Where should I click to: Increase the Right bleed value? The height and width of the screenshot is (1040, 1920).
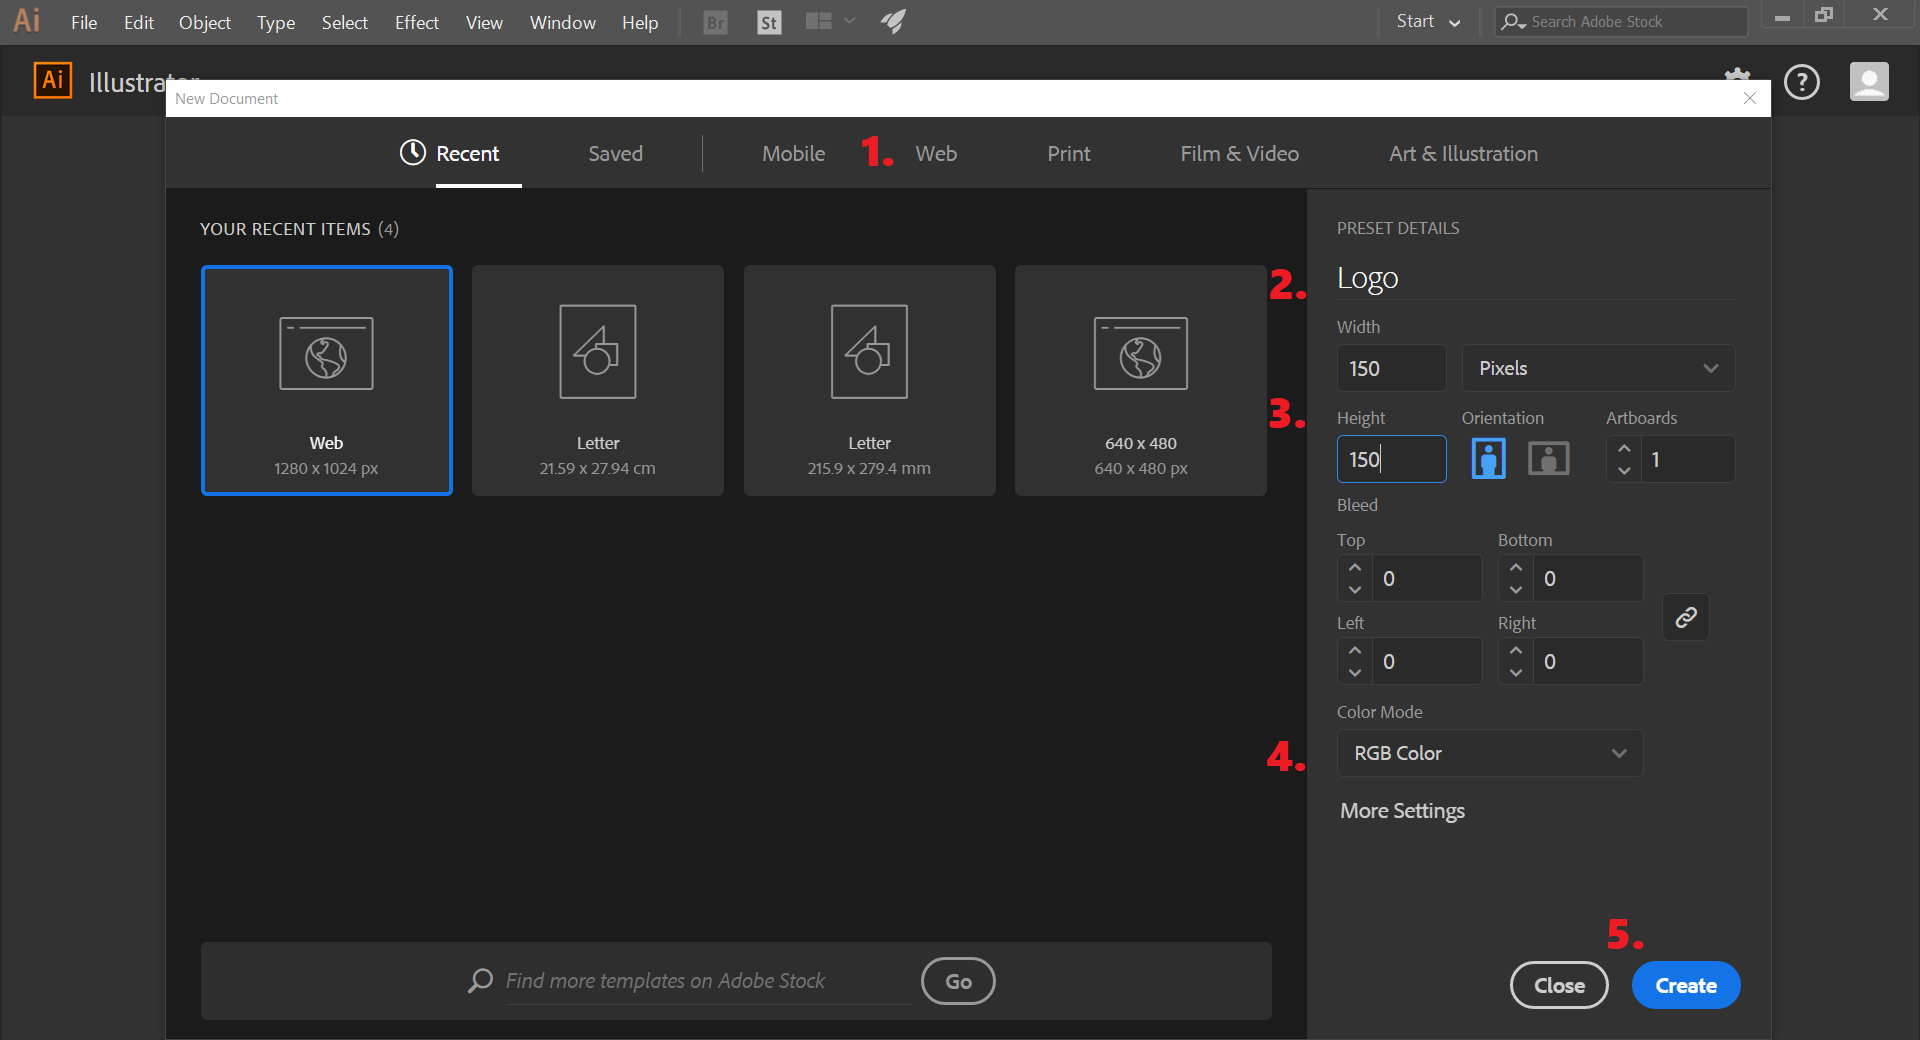tap(1516, 650)
